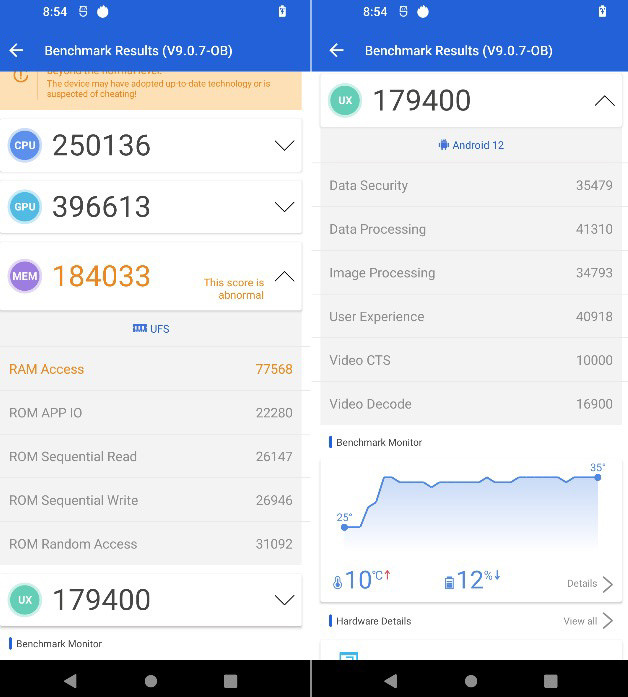Tap Android back button on right navigation bar
The height and width of the screenshot is (697, 628).
(x=391, y=681)
